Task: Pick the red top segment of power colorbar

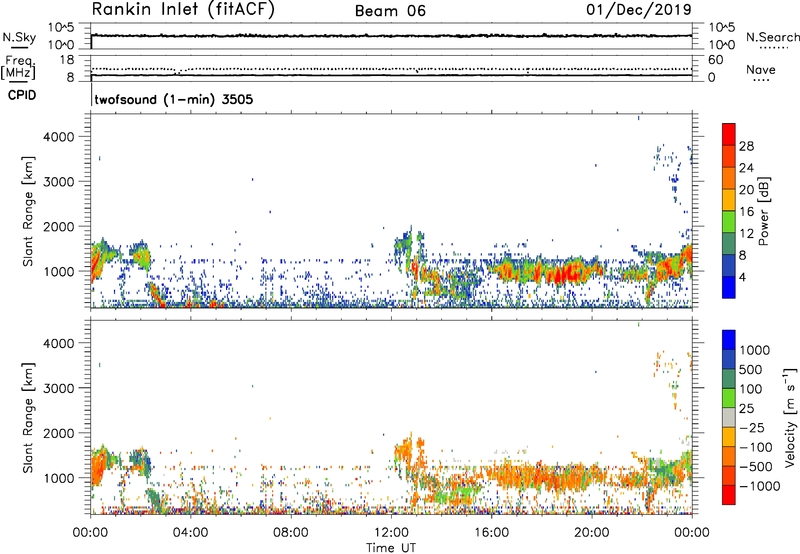Action: click(x=729, y=134)
